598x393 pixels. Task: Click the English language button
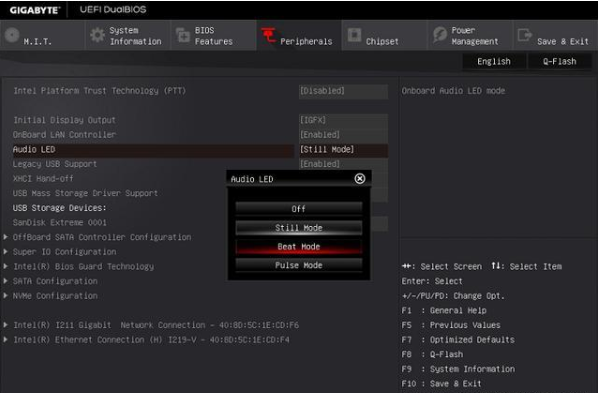(494, 61)
